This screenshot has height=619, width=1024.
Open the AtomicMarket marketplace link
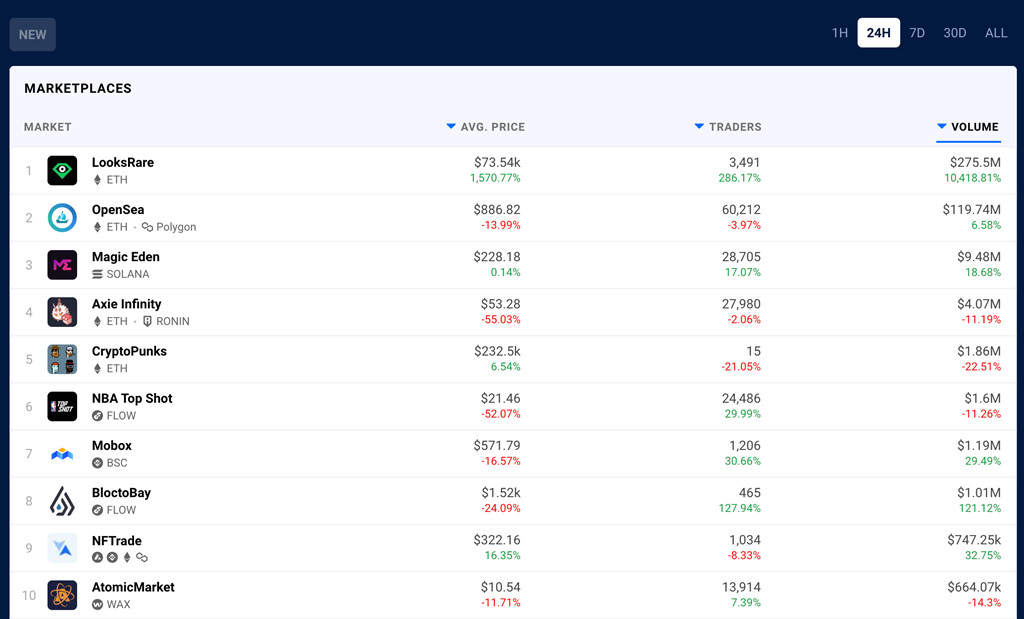pyautogui.click(x=133, y=587)
